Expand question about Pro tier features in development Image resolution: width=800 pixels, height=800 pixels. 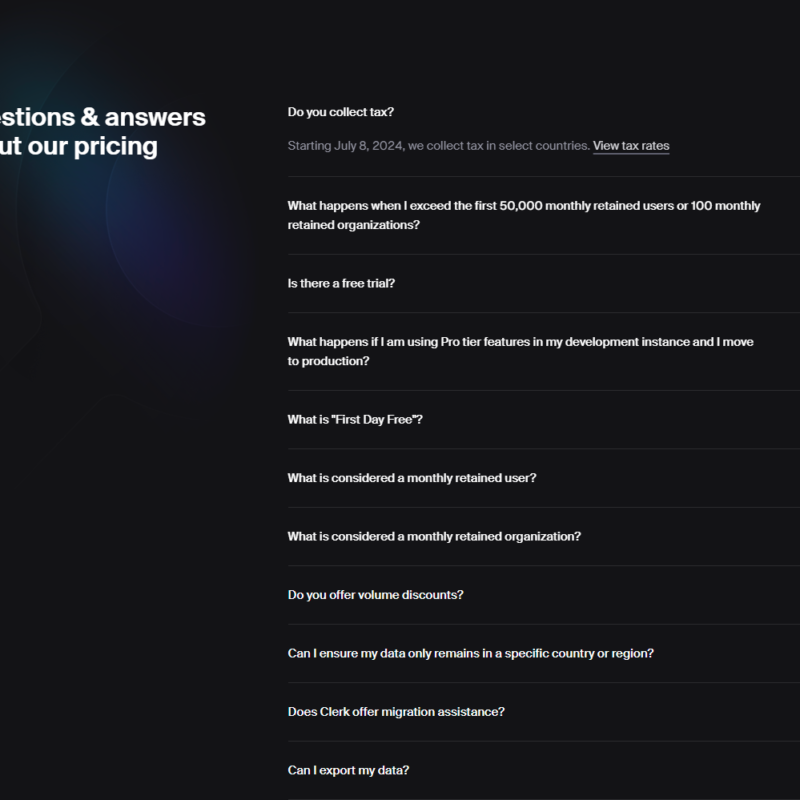pyautogui.click(x=520, y=351)
